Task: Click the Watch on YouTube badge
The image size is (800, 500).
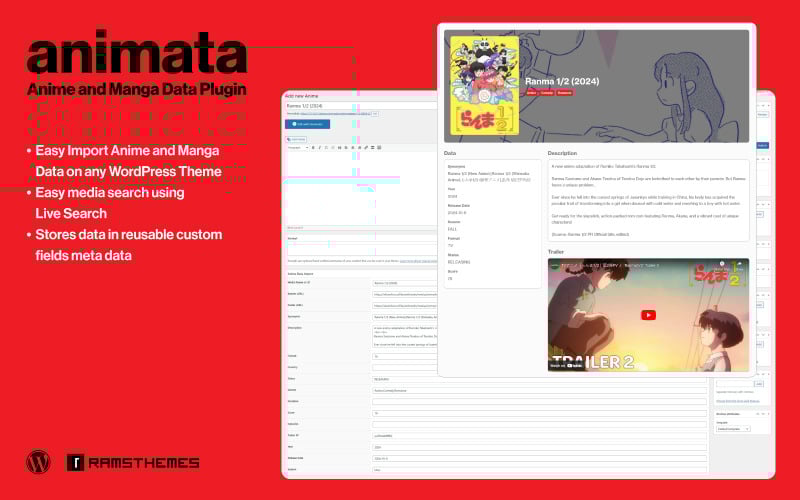Action: 567,365
